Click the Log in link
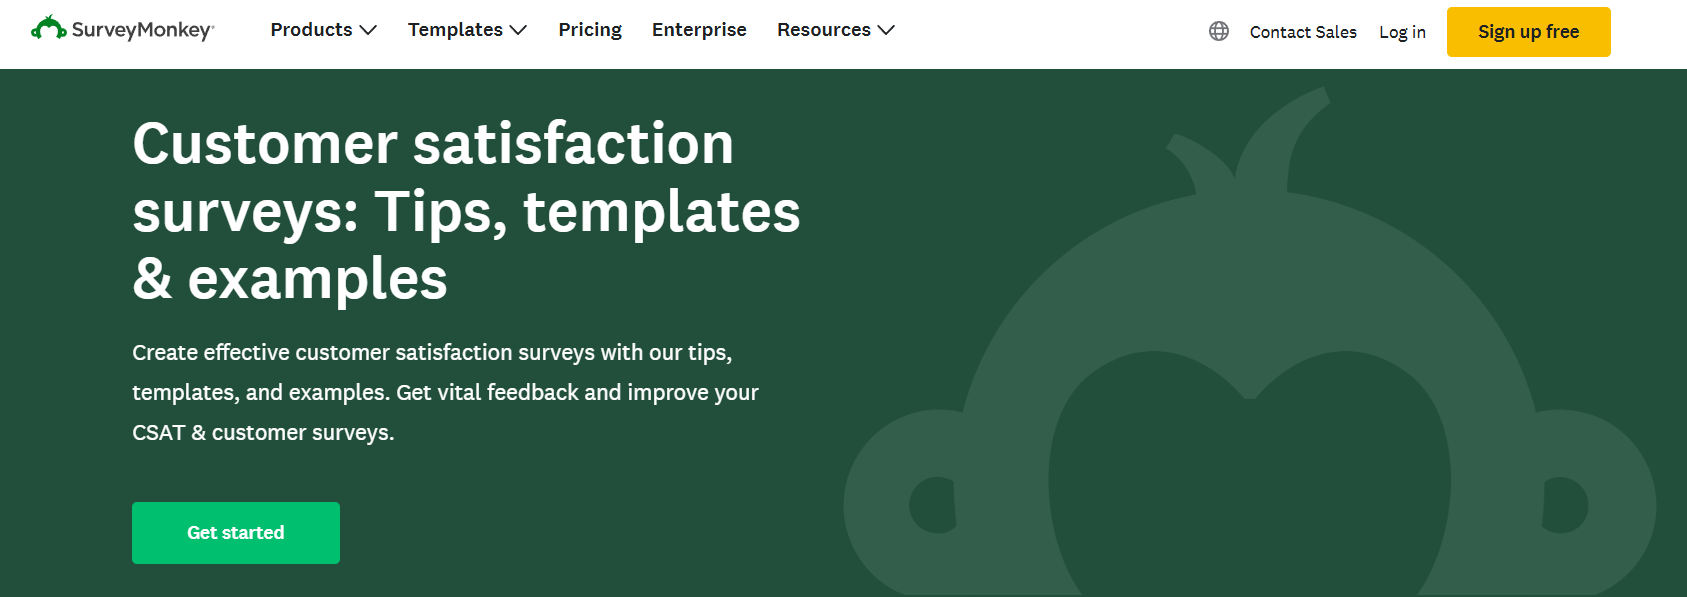 click(1402, 32)
